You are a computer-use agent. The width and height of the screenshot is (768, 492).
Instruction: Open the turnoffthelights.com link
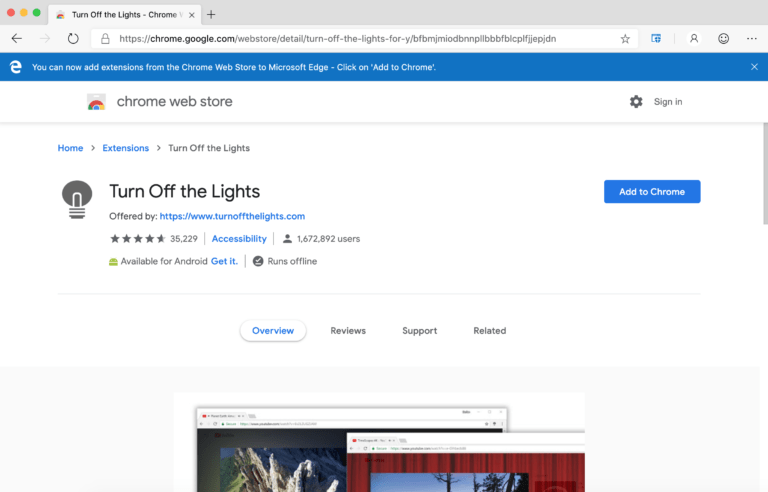[232, 216]
